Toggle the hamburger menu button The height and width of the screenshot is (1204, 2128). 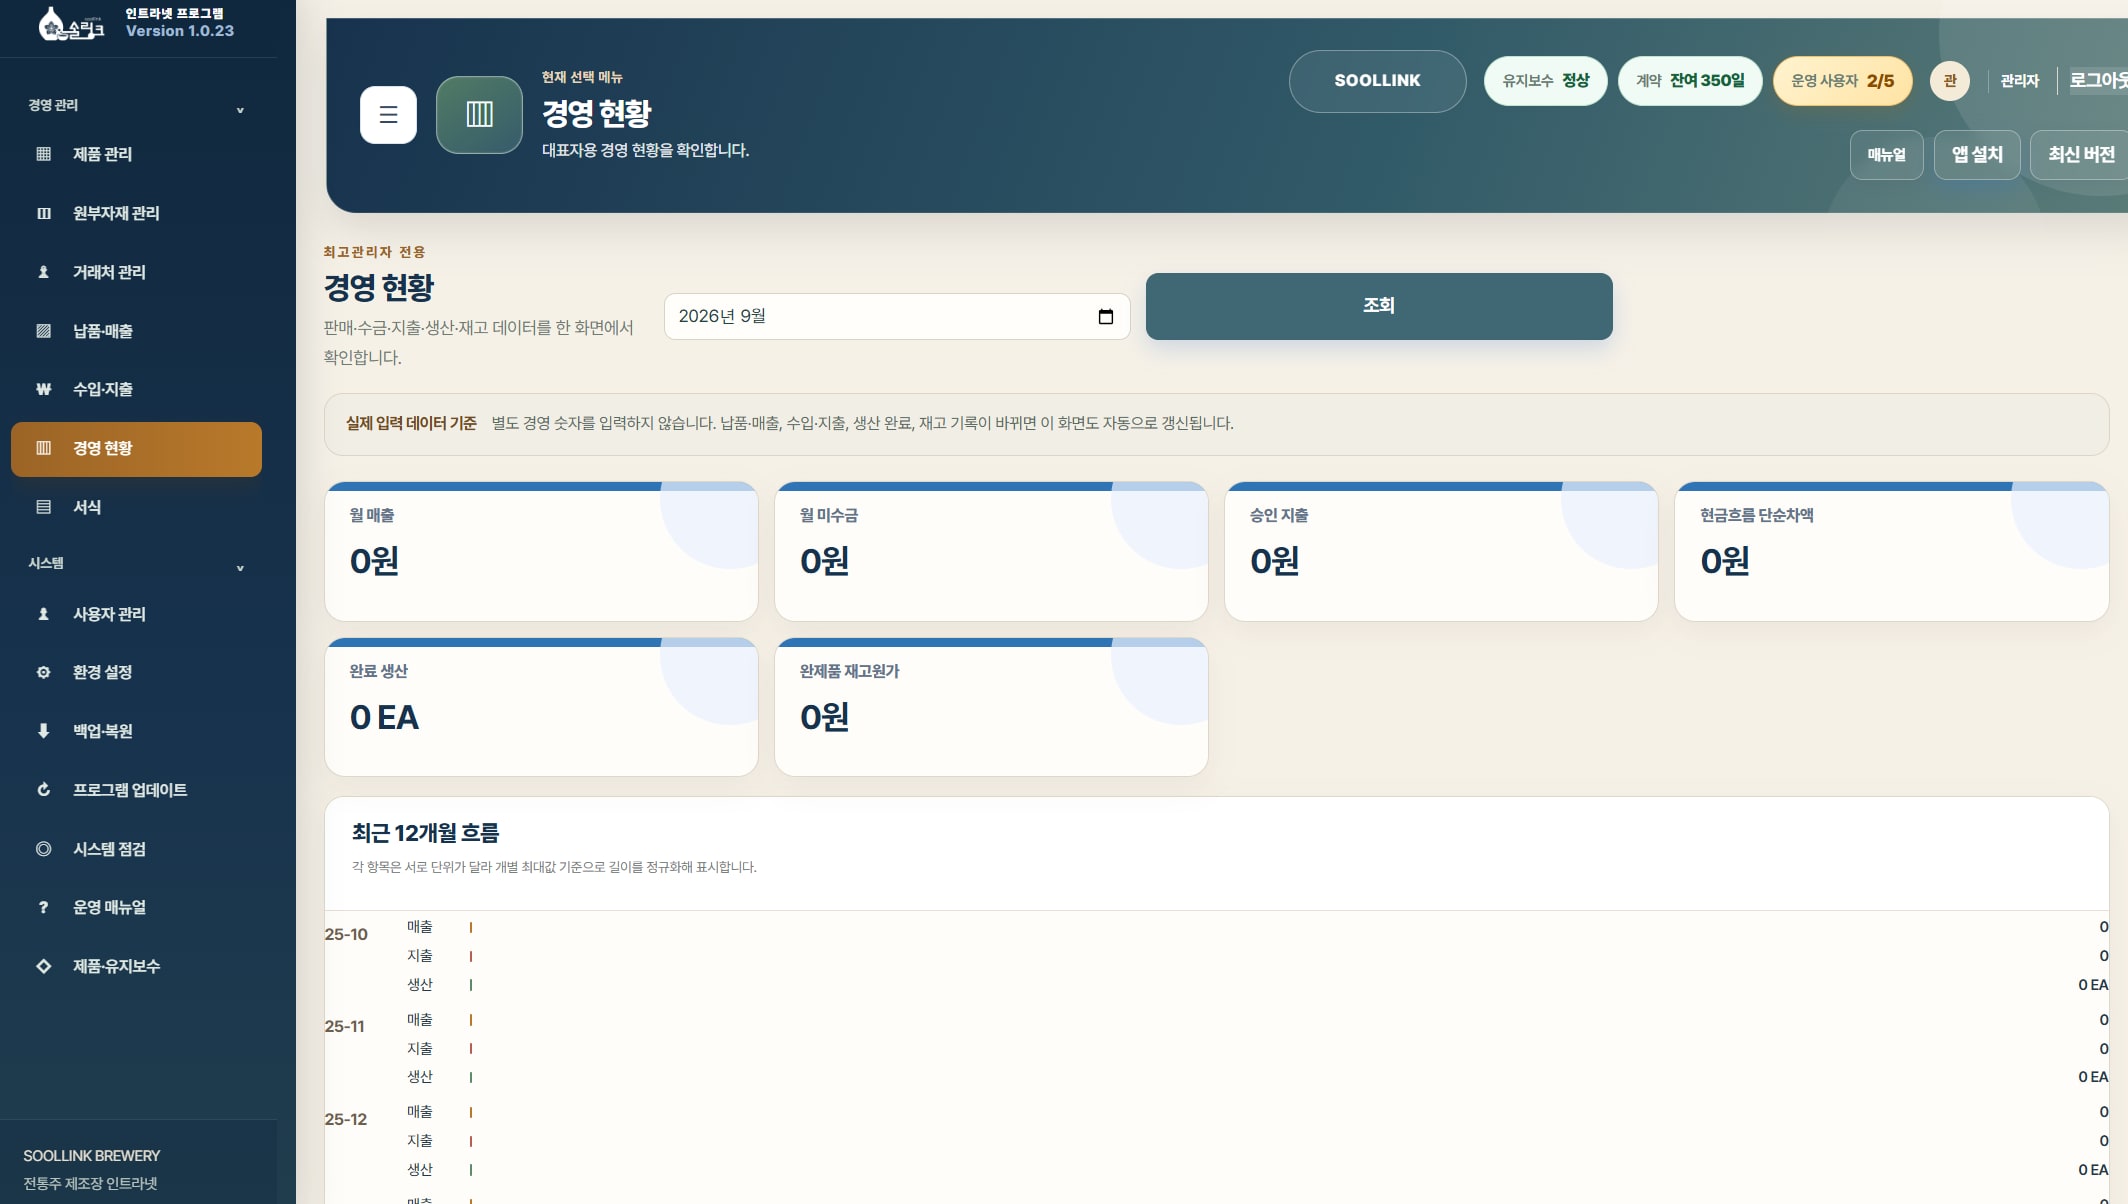point(388,115)
